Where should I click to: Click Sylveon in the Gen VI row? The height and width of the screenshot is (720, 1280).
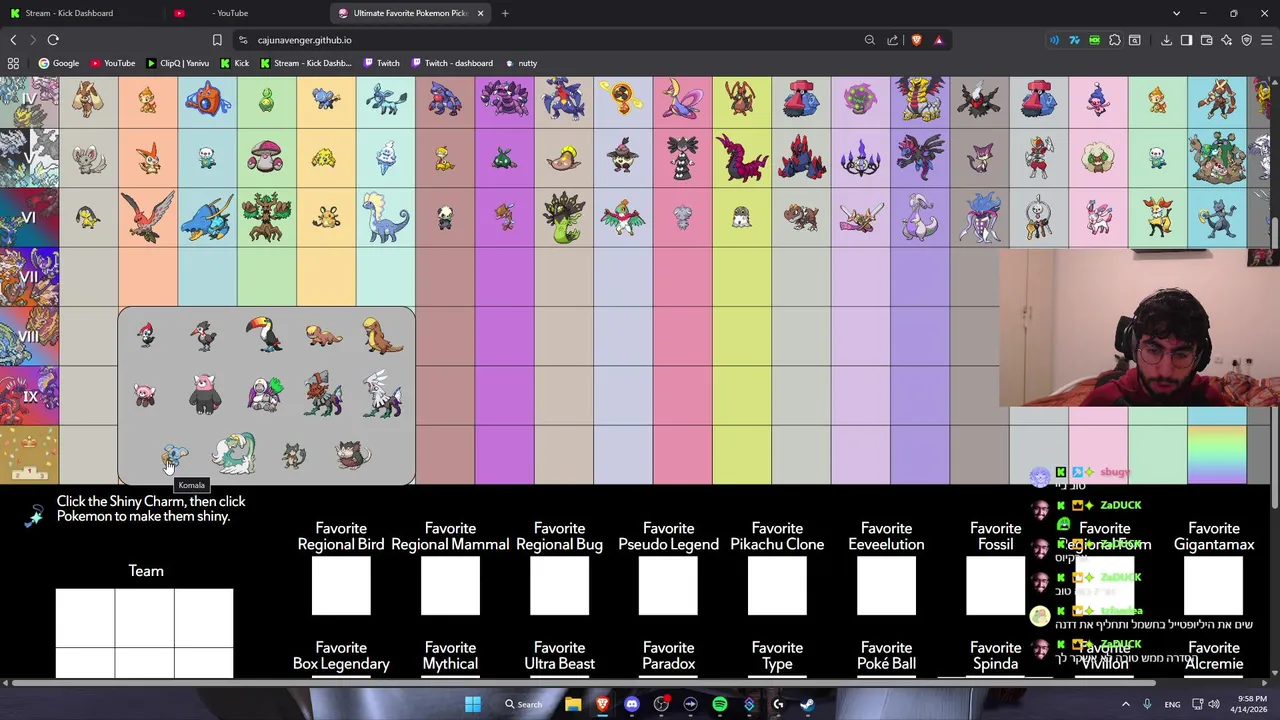[x=1098, y=216]
